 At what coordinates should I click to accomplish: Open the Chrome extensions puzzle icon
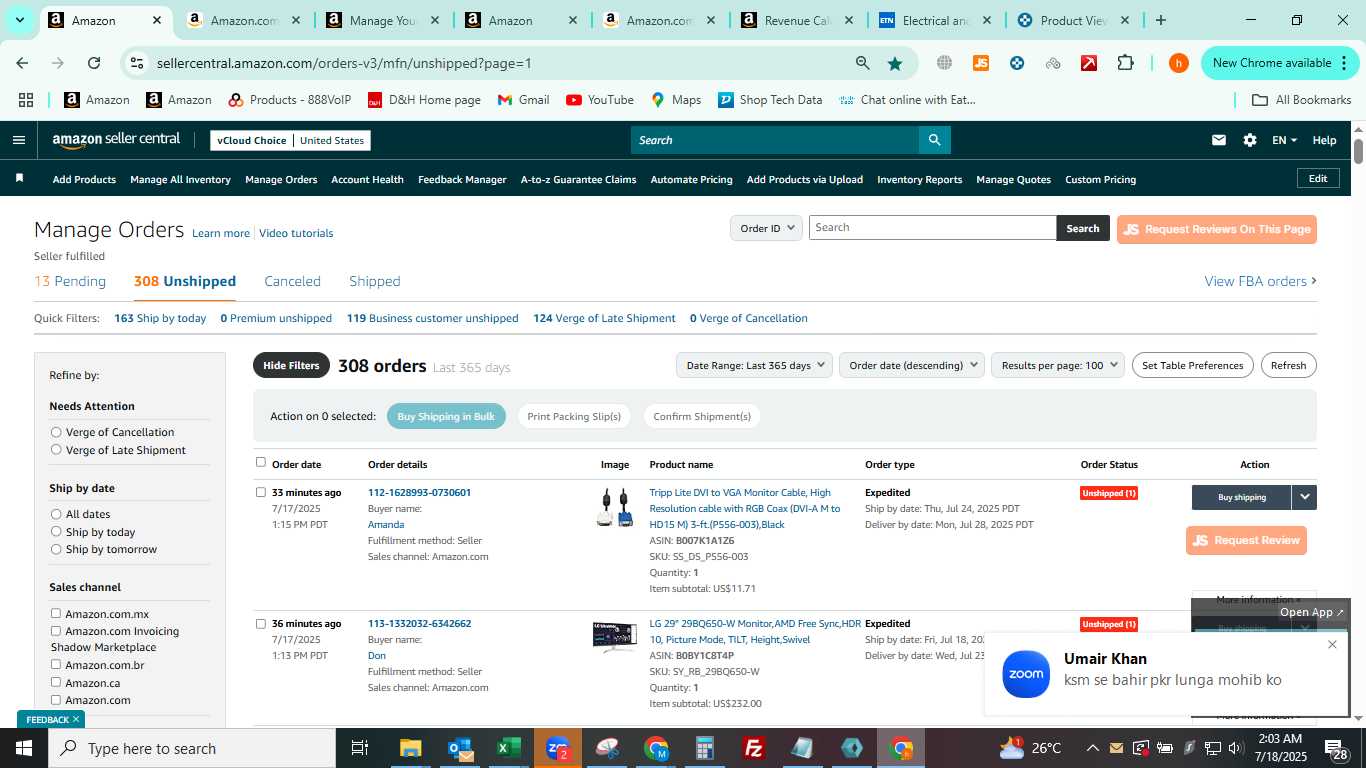tap(1125, 63)
